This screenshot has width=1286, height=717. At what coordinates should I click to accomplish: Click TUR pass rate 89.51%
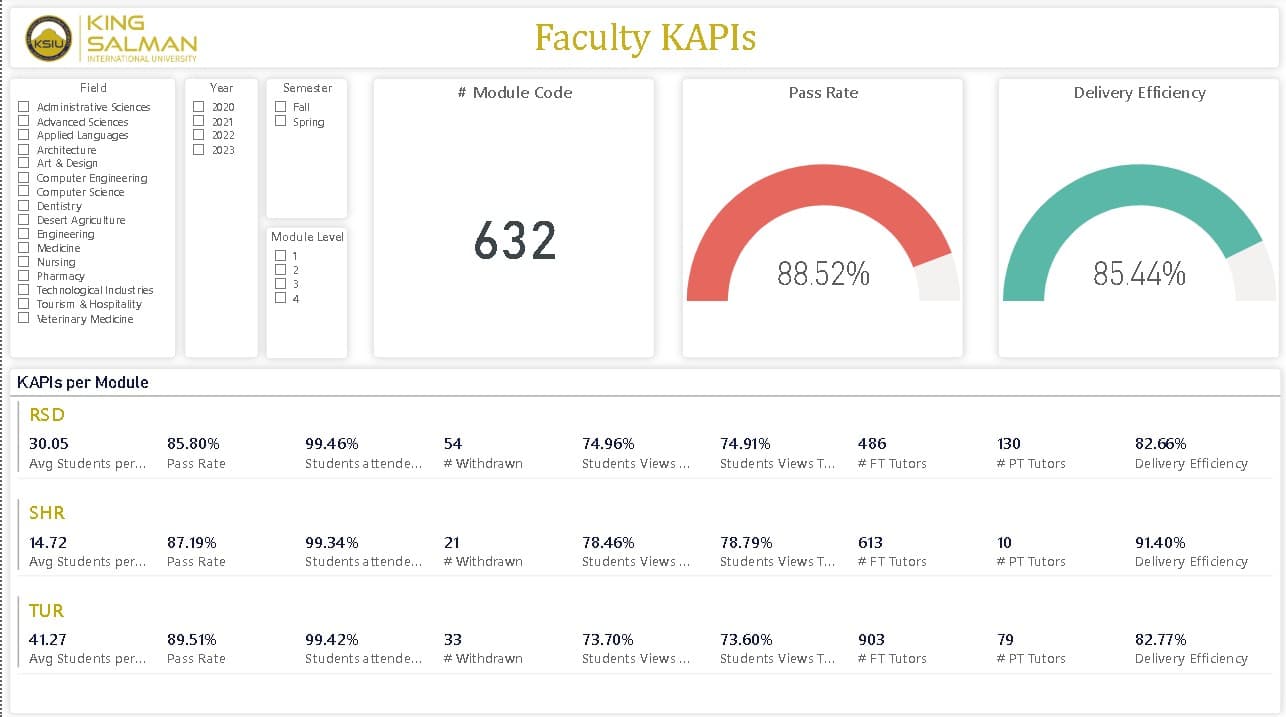[x=192, y=639]
